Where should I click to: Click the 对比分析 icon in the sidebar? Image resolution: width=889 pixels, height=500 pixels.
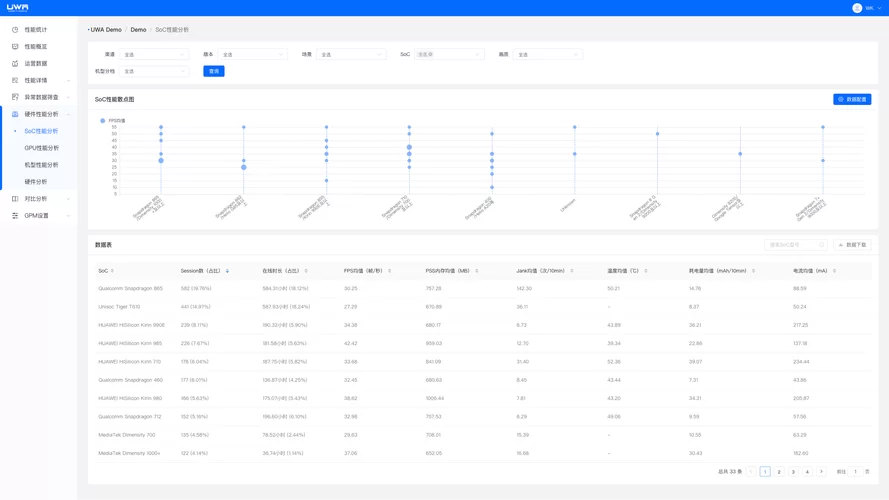(15, 199)
